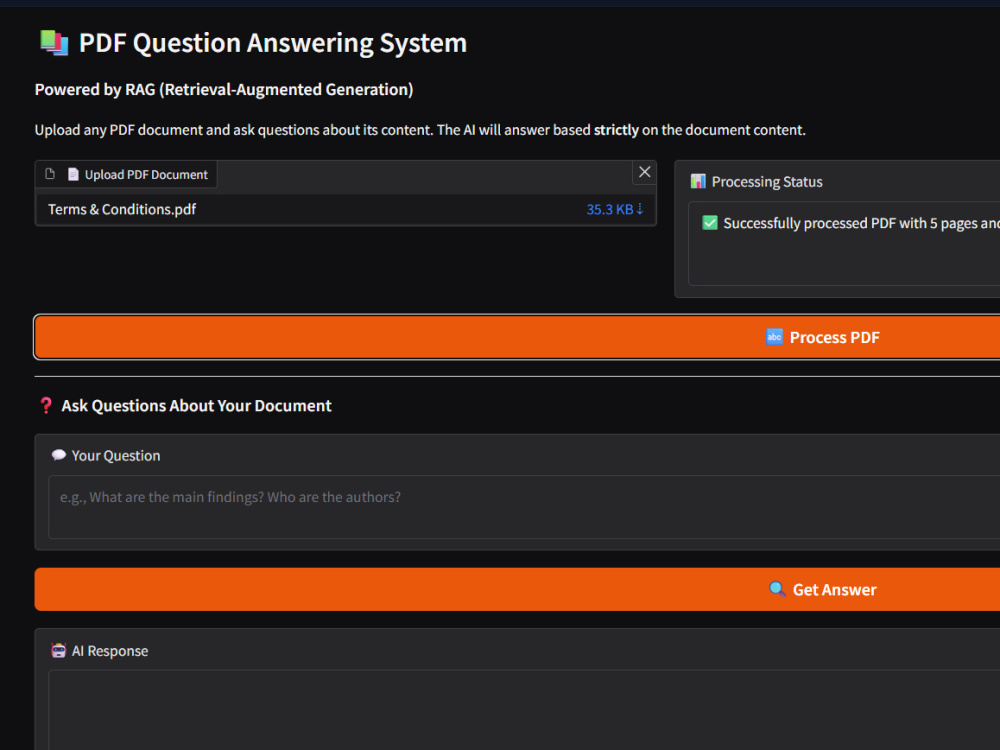Click the PDF Question Answering System heading

272,43
